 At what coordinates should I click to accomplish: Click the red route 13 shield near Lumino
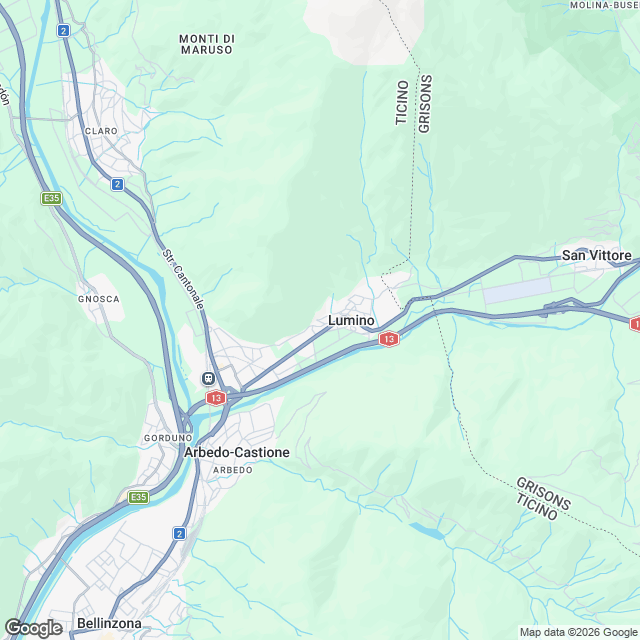click(389, 339)
